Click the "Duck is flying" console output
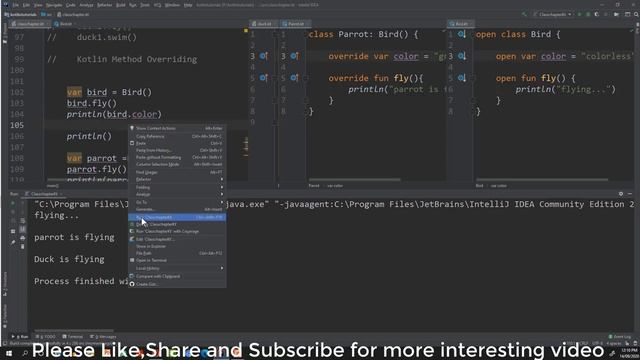Image resolution: width=640 pixels, height=360 pixels. tap(69, 259)
